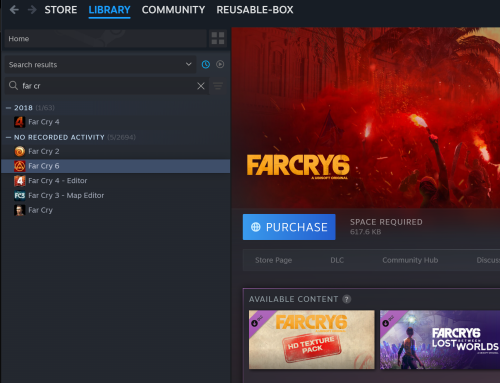500x383 pixels.
Task: Open the LIBRARY tab
Action: pyautogui.click(x=109, y=10)
